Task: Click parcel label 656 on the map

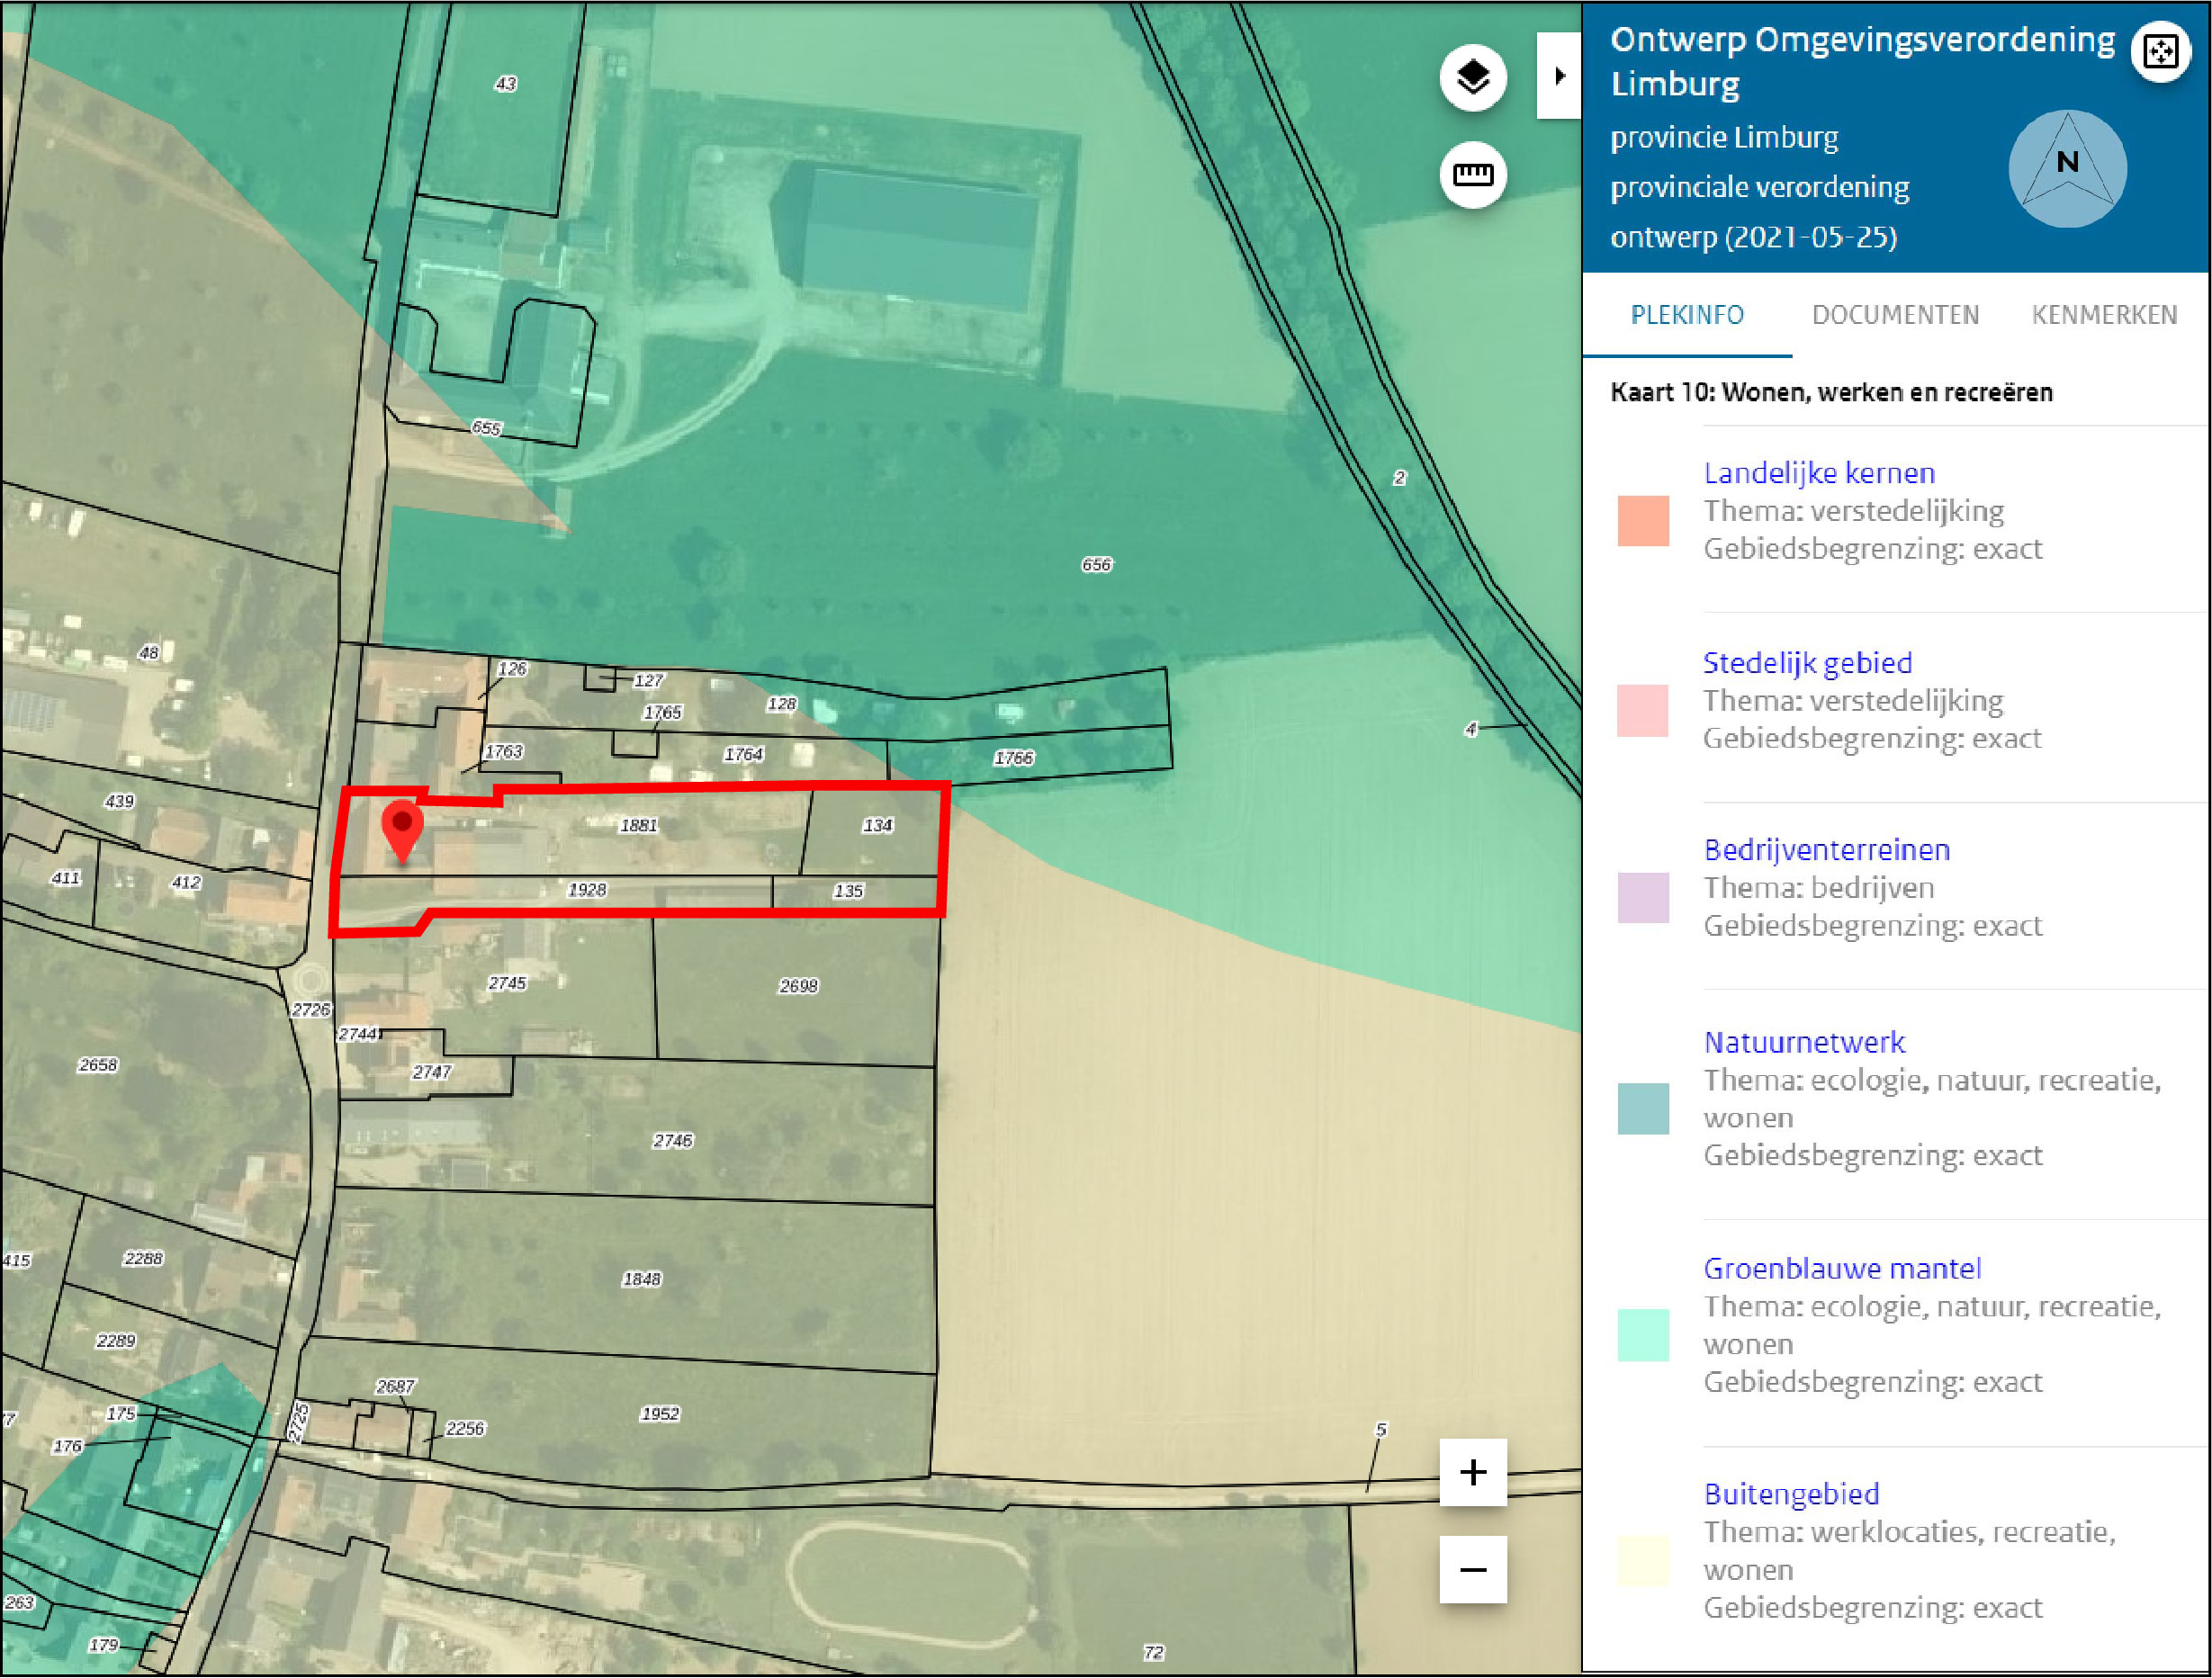Action: coord(1096,564)
